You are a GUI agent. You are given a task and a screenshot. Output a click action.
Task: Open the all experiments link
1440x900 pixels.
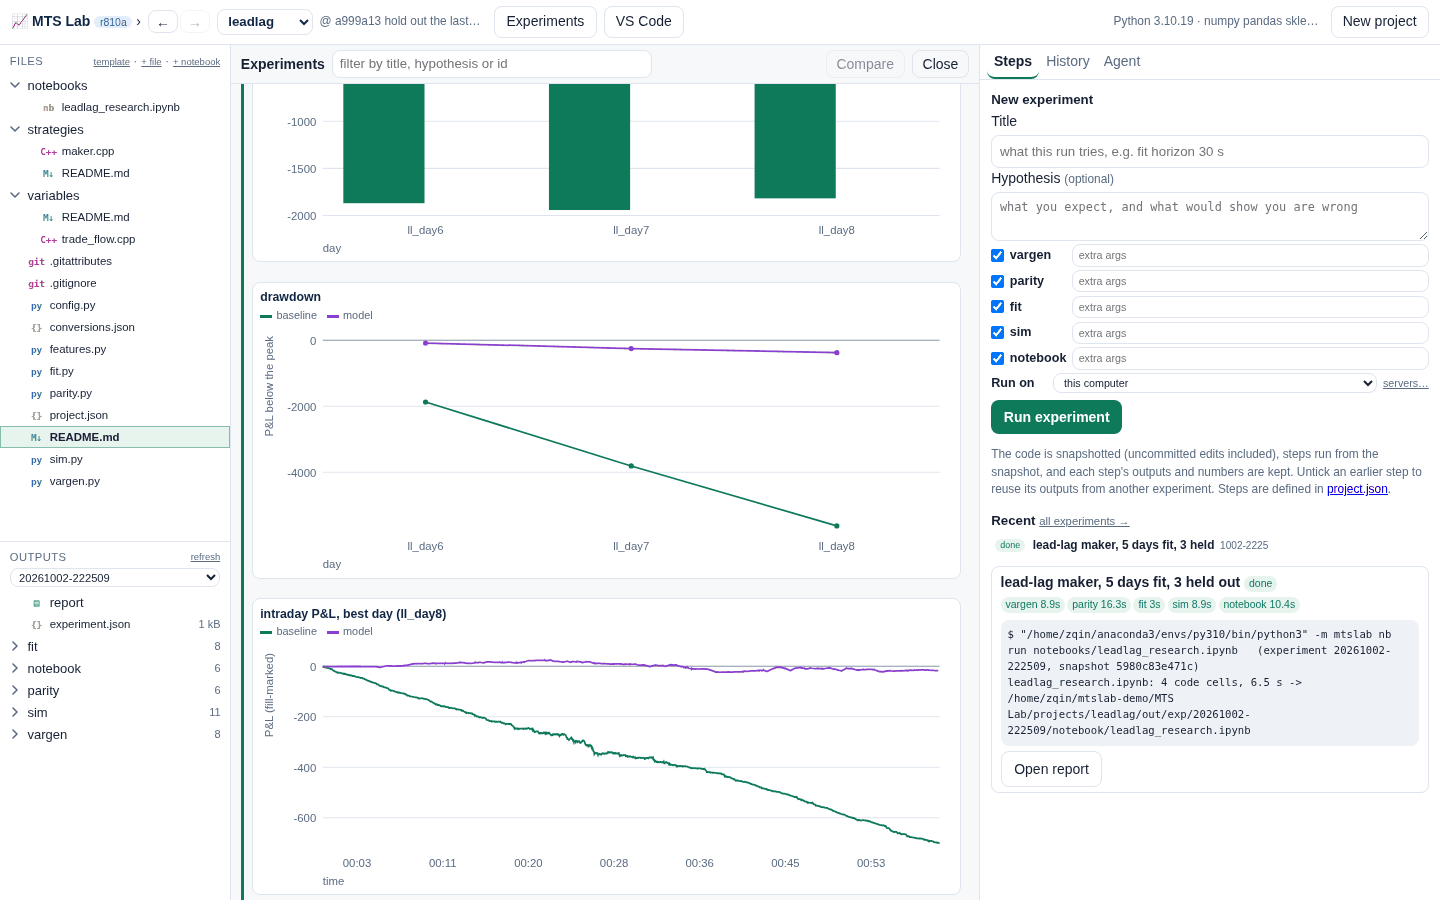click(1084, 521)
